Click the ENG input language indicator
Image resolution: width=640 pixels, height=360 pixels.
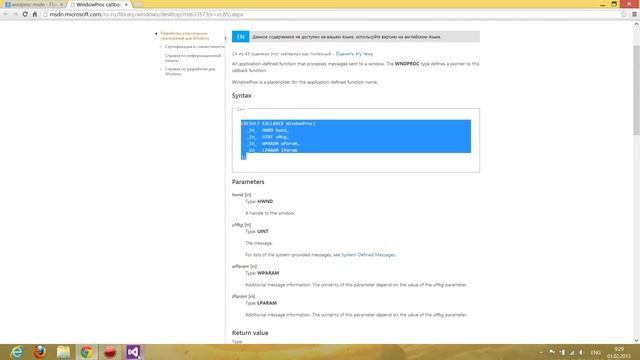tap(596, 352)
